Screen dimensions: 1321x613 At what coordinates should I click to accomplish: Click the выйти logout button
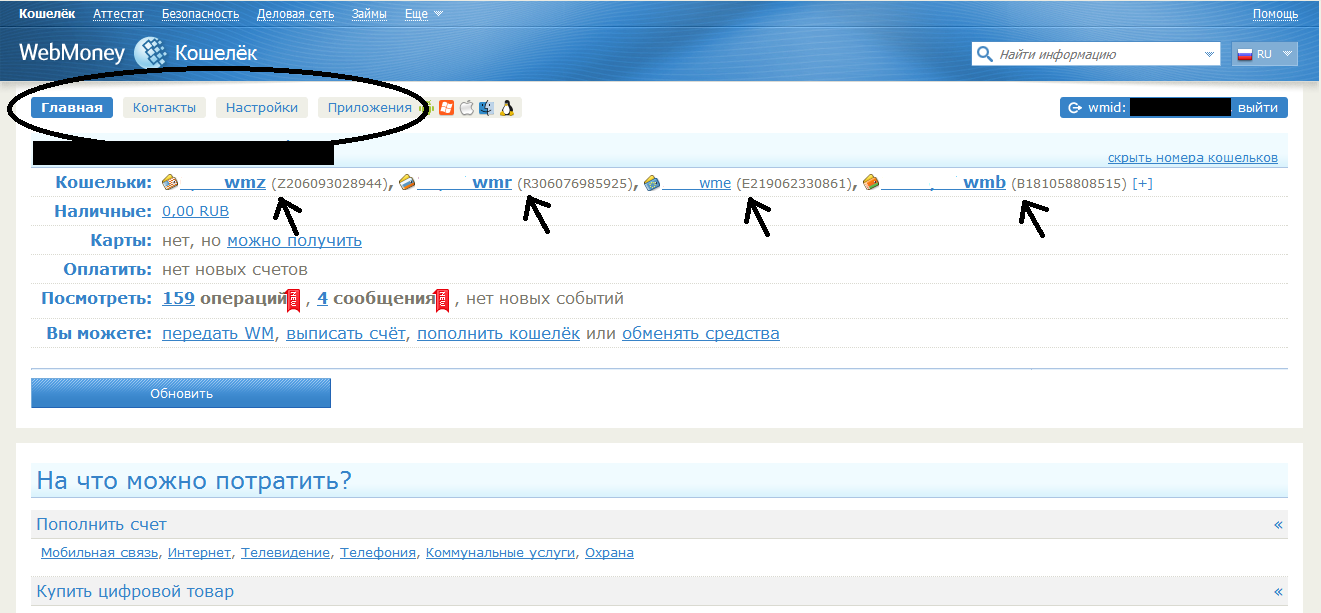coord(1258,108)
